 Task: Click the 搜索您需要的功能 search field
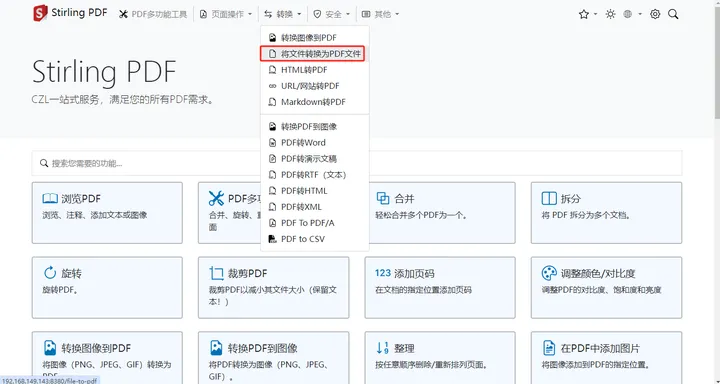click(357, 163)
